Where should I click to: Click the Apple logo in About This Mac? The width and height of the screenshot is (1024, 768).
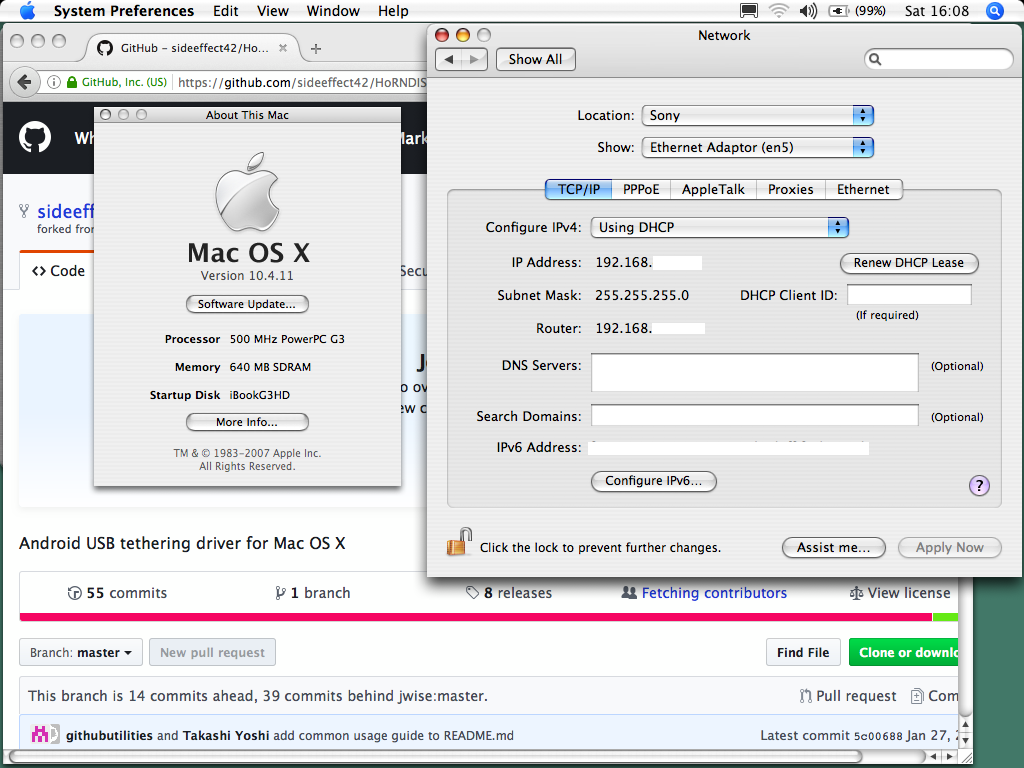(x=248, y=192)
